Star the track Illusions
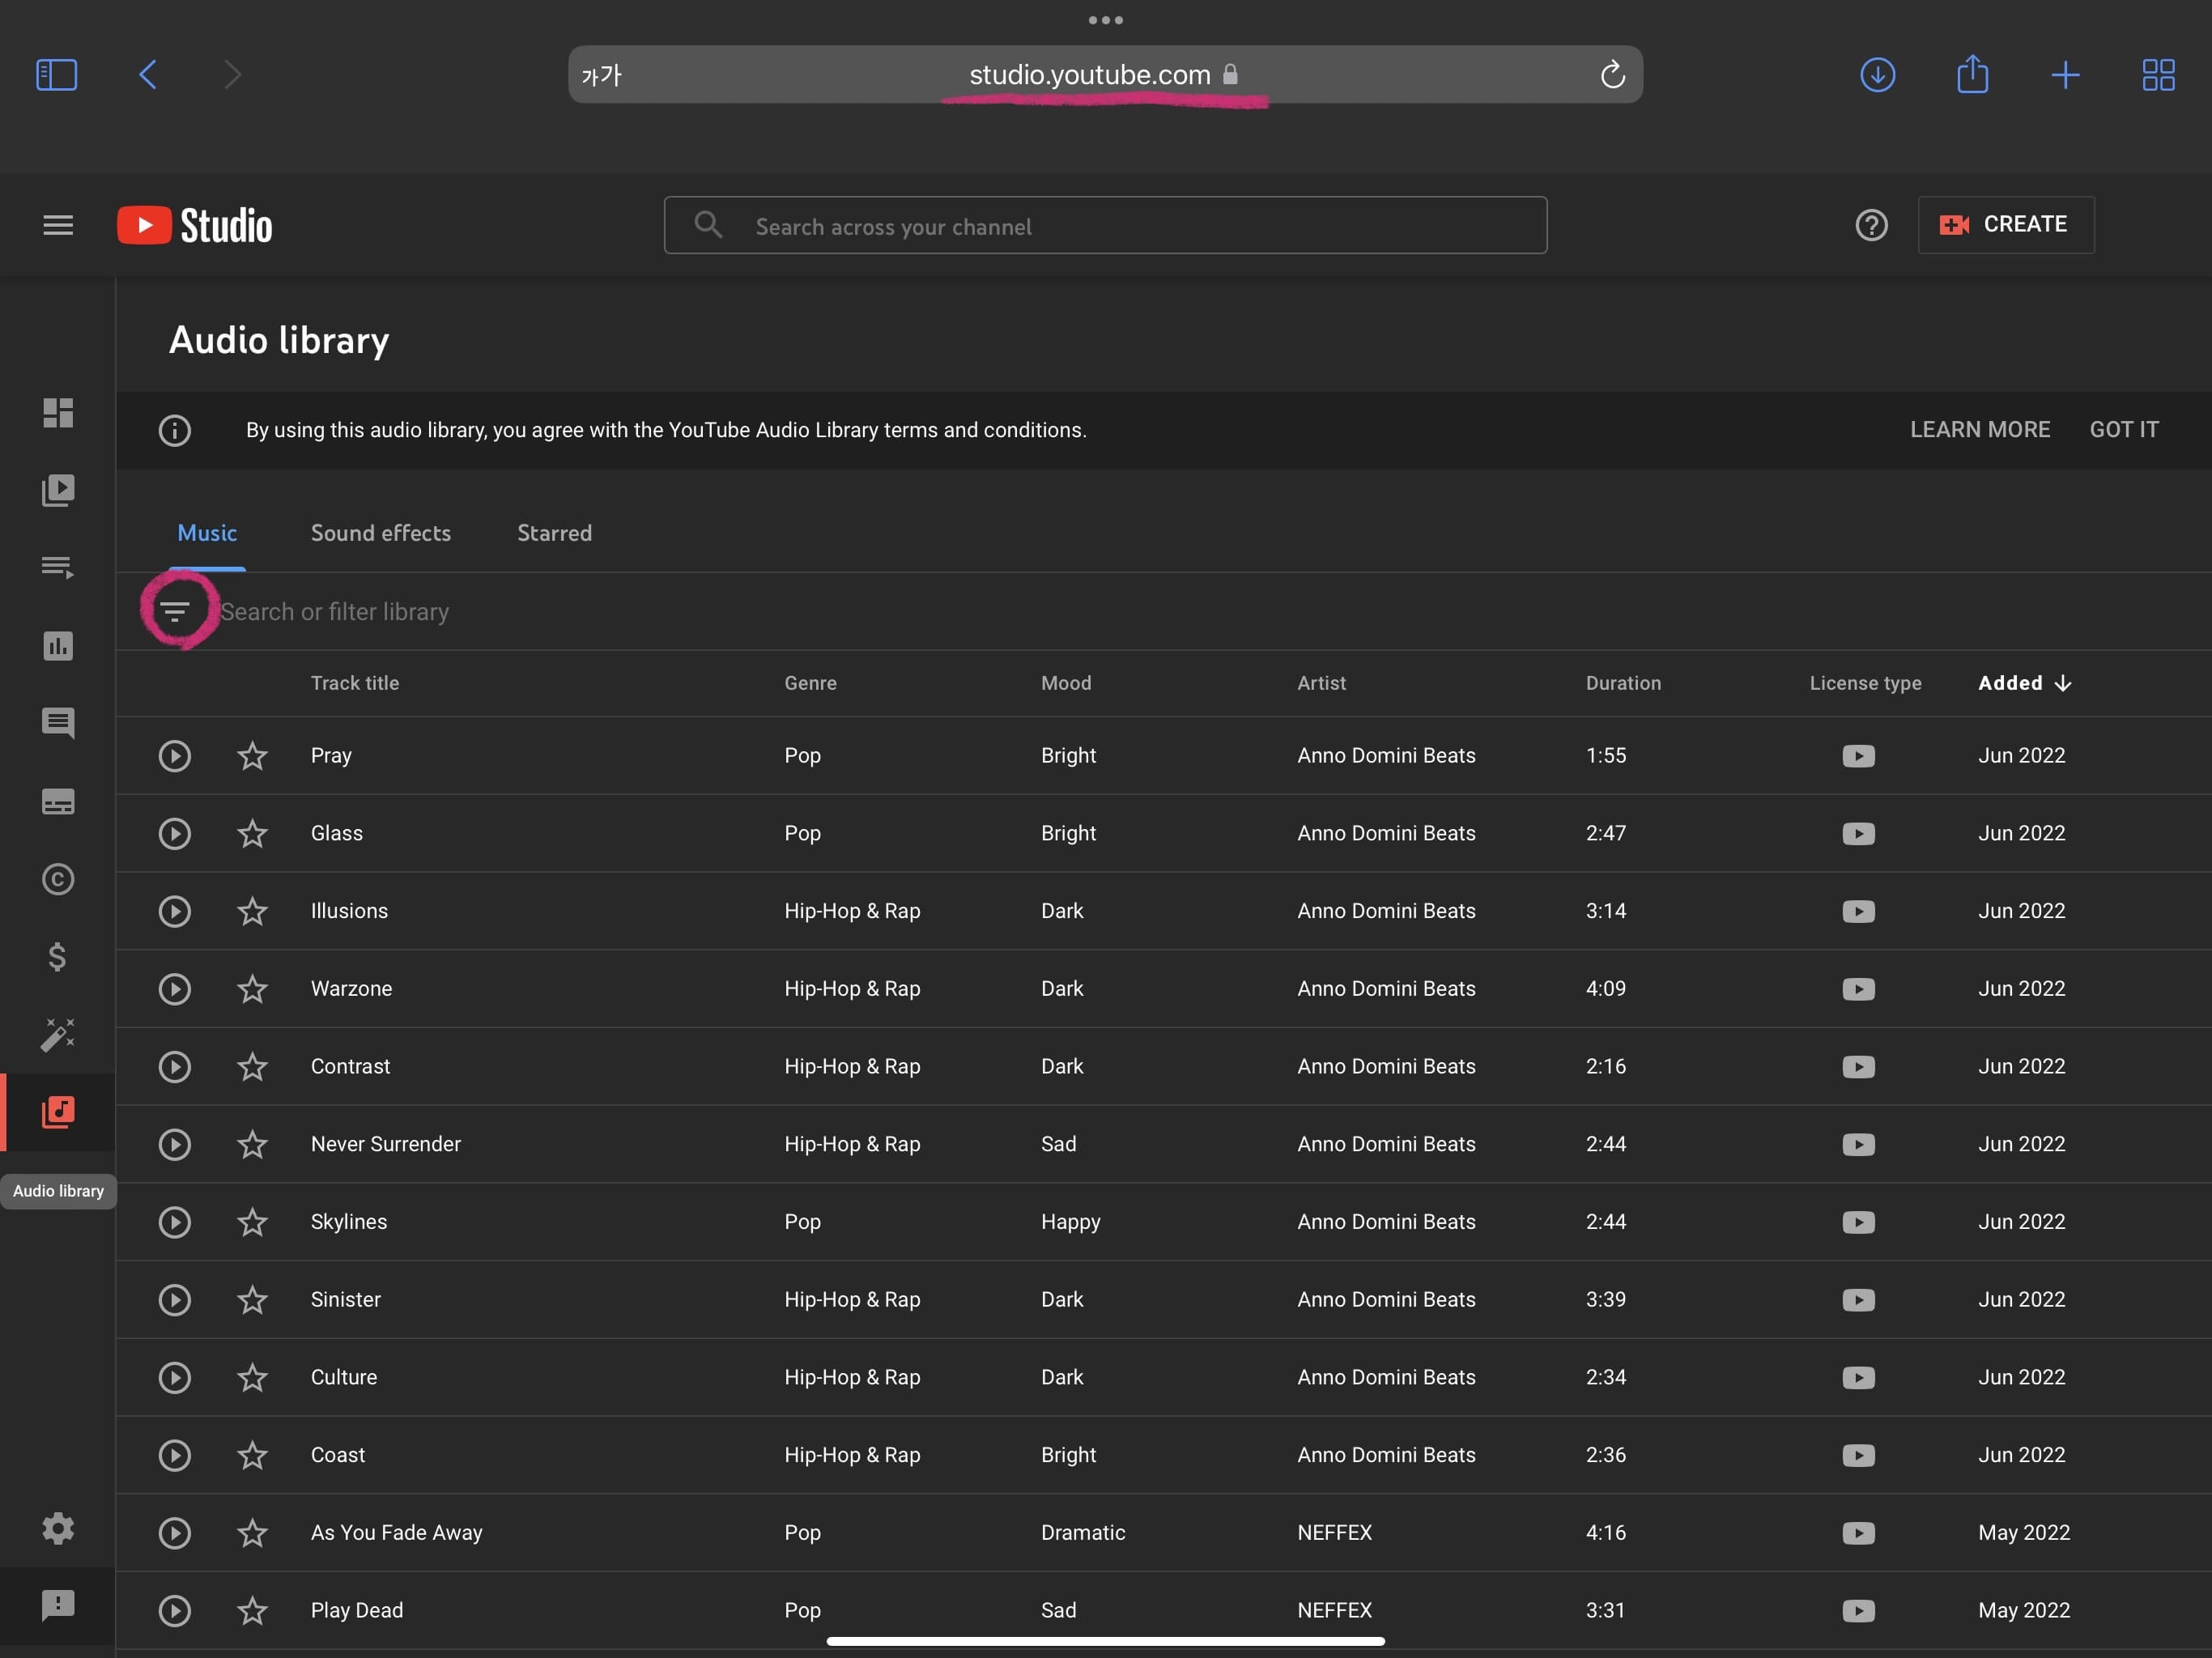The width and height of the screenshot is (2212, 1658). pos(252,911)
